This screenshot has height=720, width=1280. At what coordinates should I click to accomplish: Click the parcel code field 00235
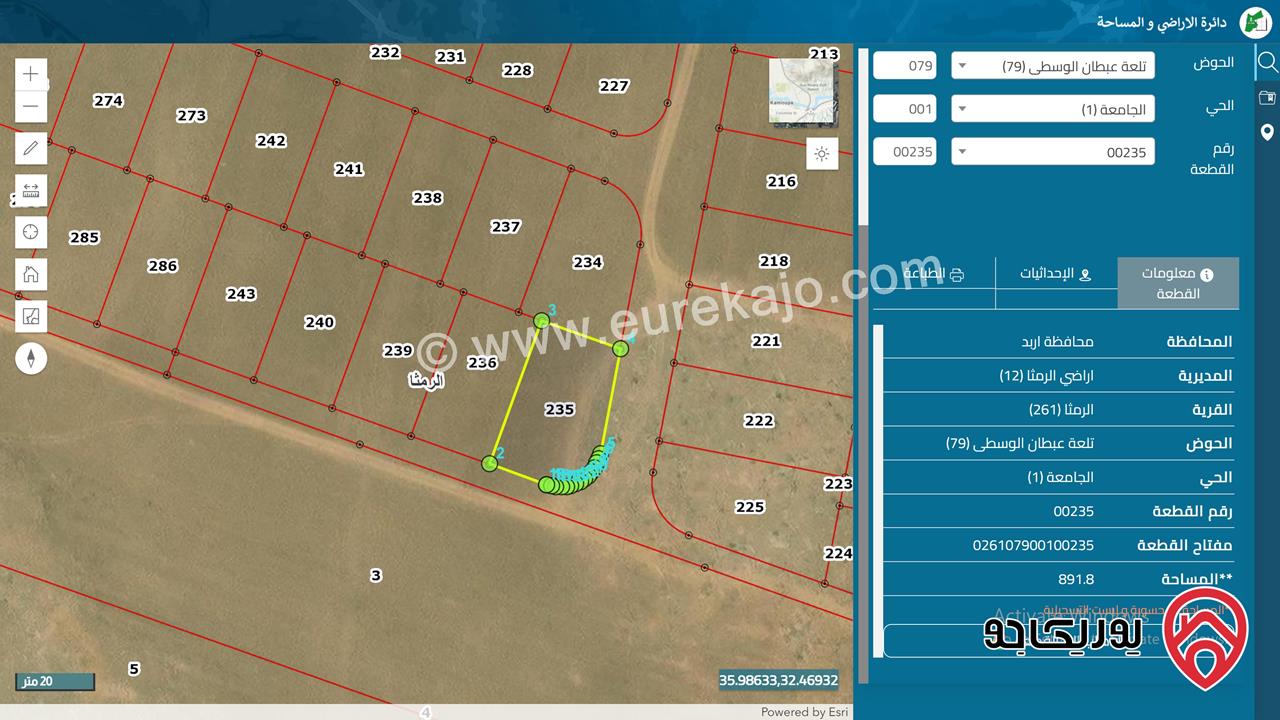[905, 152]
